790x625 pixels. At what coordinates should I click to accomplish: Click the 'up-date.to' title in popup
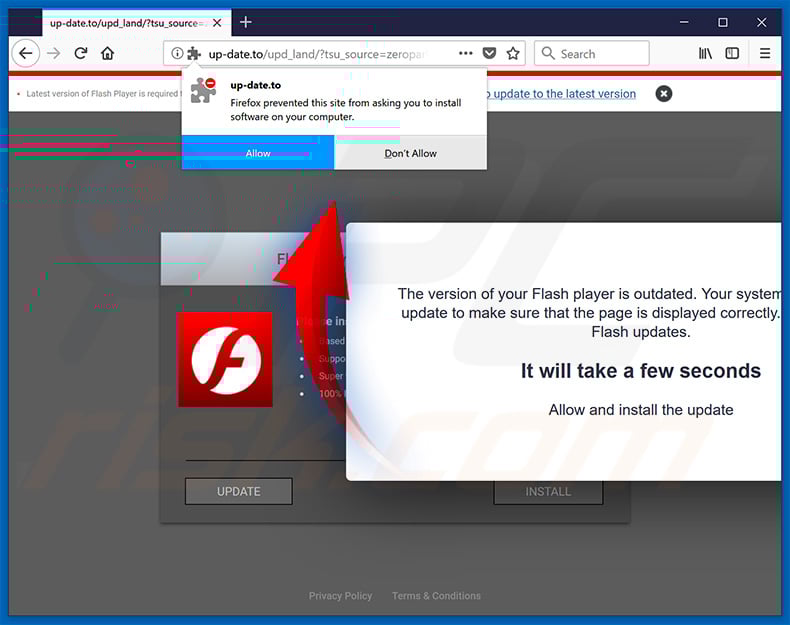(x=255, y=85)
